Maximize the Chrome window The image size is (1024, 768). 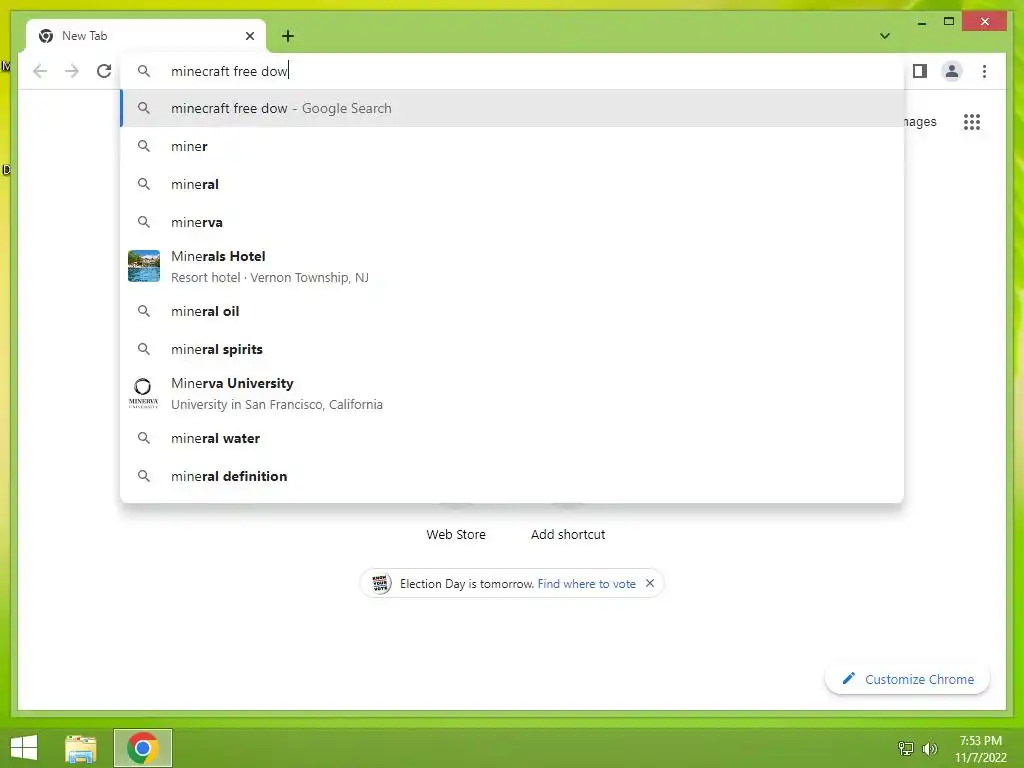[x=949, y=22]
